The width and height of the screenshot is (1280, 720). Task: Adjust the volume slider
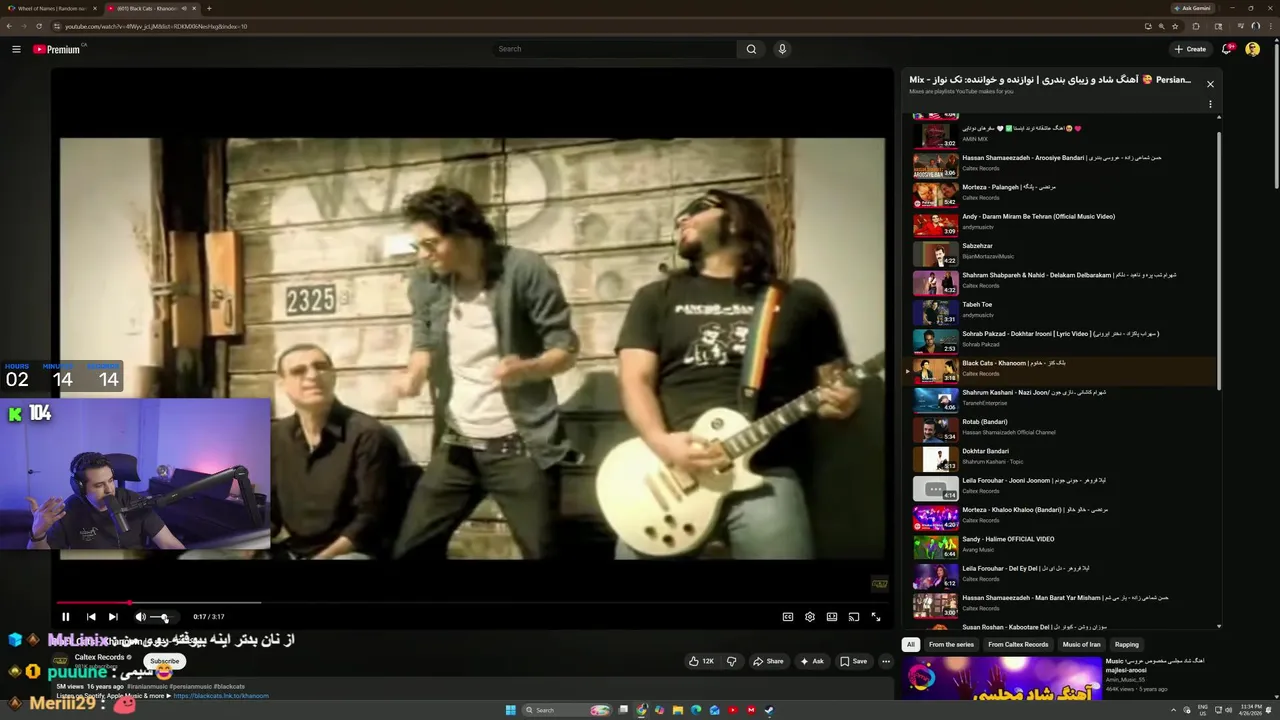pyautogui.click(x=160, y=617)
